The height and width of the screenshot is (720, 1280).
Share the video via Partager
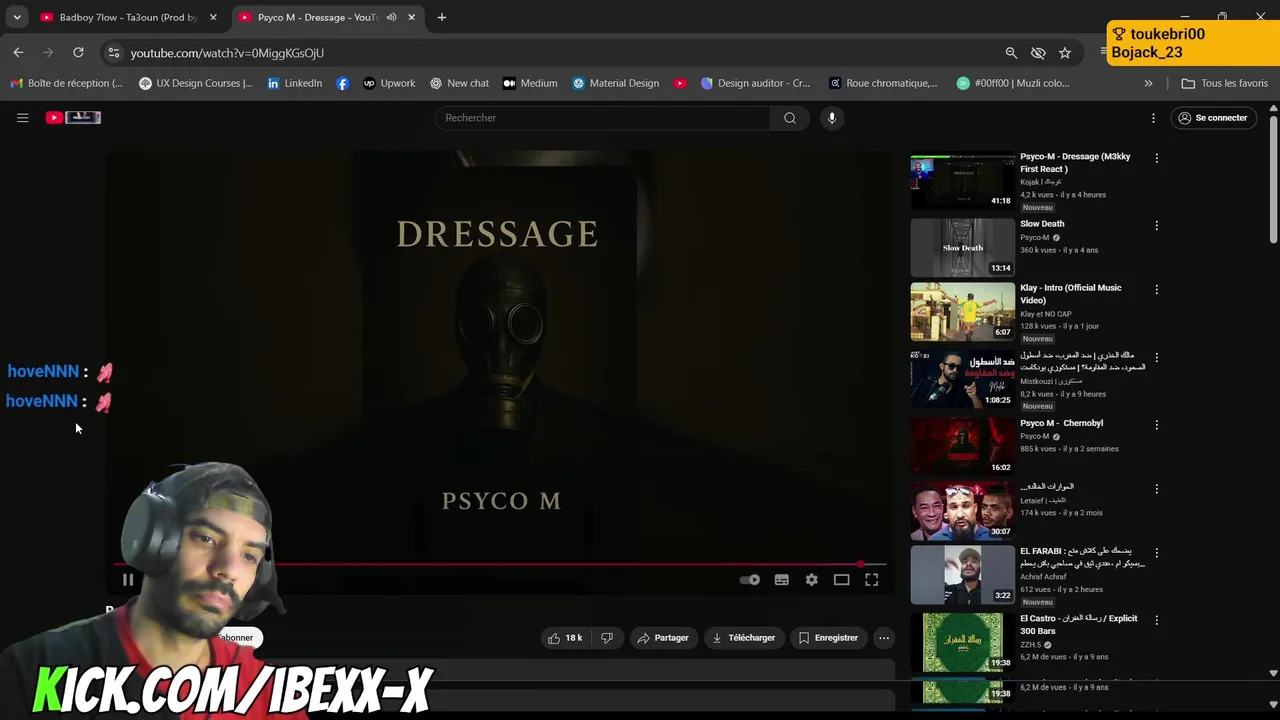663,638
